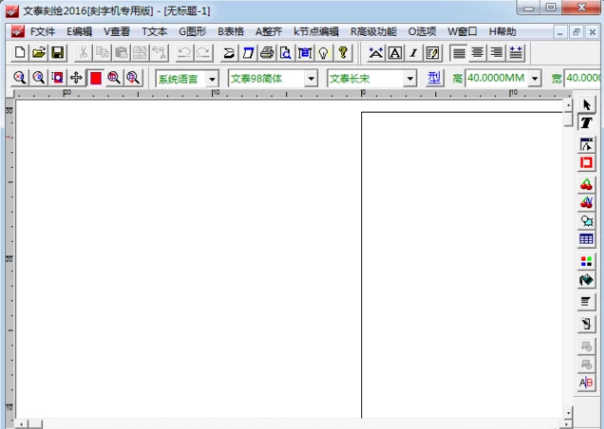This screenshot has width=604, height=429.
Task: Open the 文泰长宋 font dropdown
Action: click(410, 79)
